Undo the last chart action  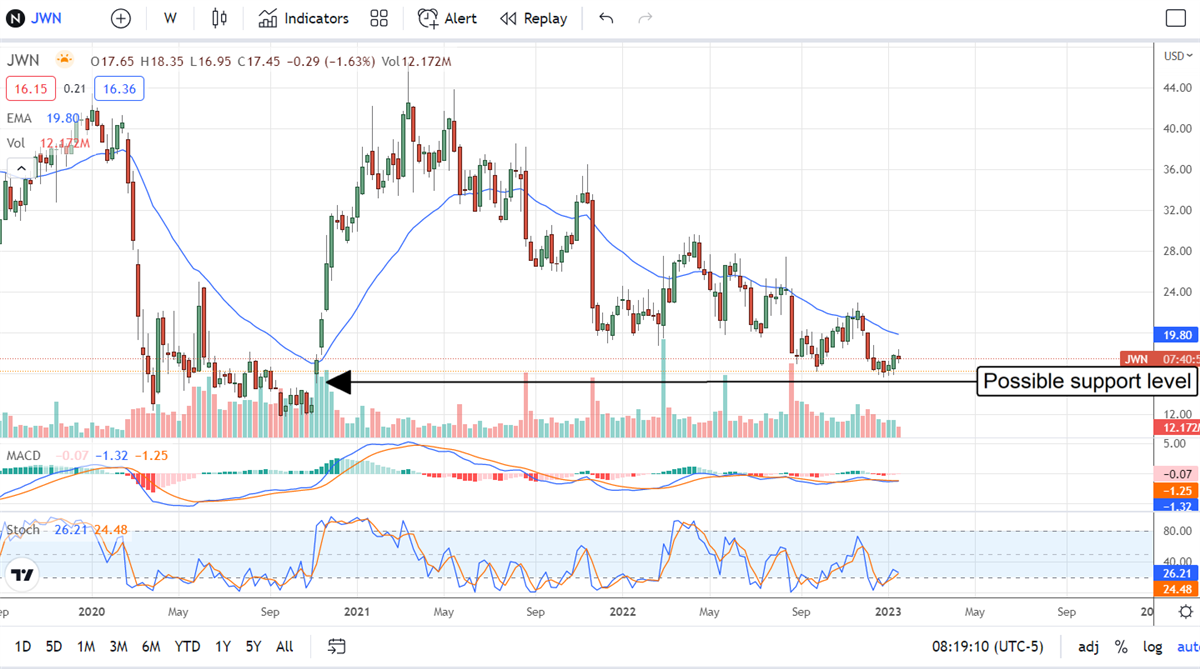tap(606, 18)
